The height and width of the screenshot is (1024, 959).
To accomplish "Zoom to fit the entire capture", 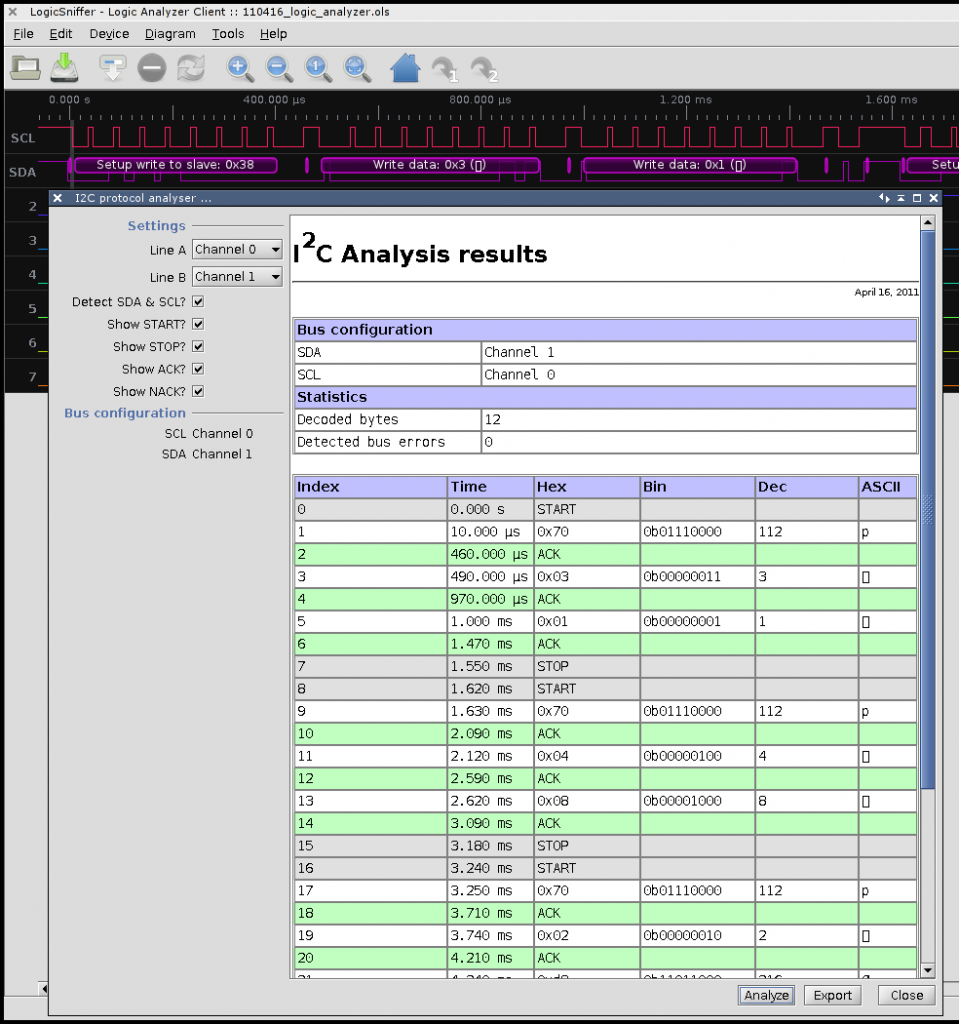I will 357,68.
